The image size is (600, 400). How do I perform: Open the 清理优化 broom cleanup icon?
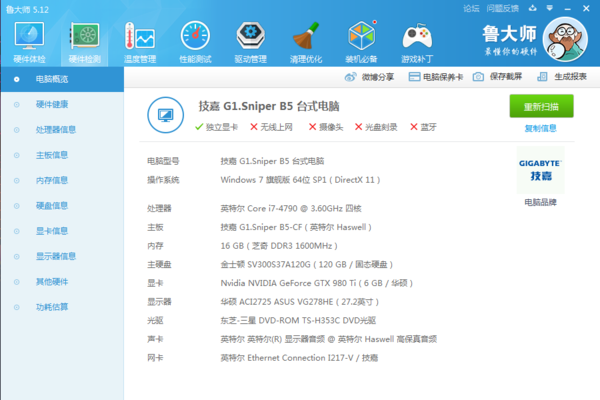click(306, 41)
